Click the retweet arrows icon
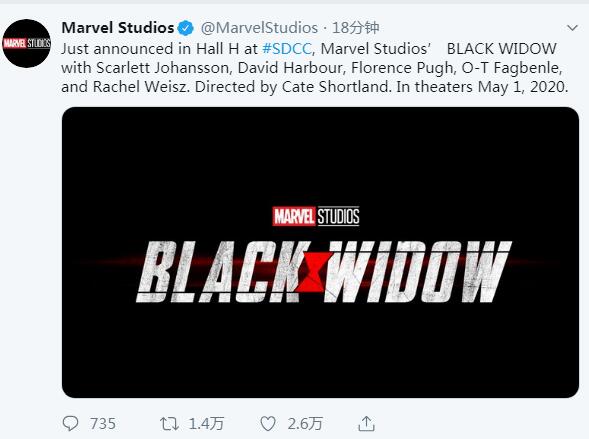The height and width of the screenshot is (439, 589). point(169,424)
